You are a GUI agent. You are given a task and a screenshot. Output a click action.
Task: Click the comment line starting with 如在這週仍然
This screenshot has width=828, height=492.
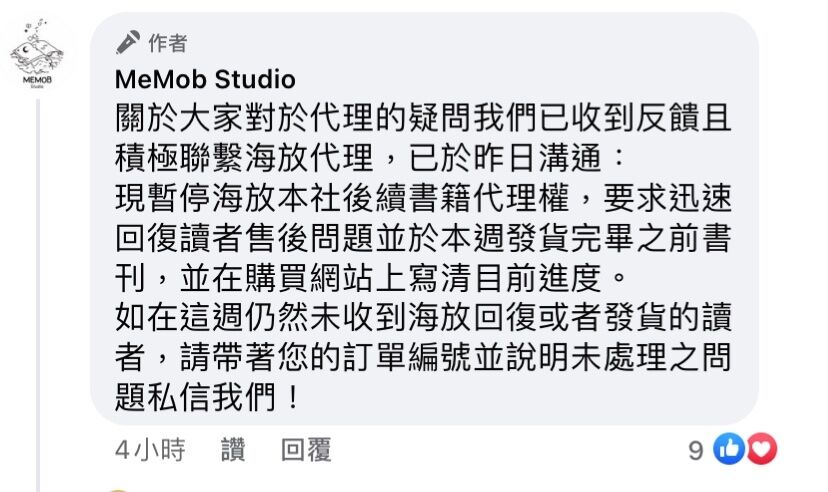tap(423, 317)
